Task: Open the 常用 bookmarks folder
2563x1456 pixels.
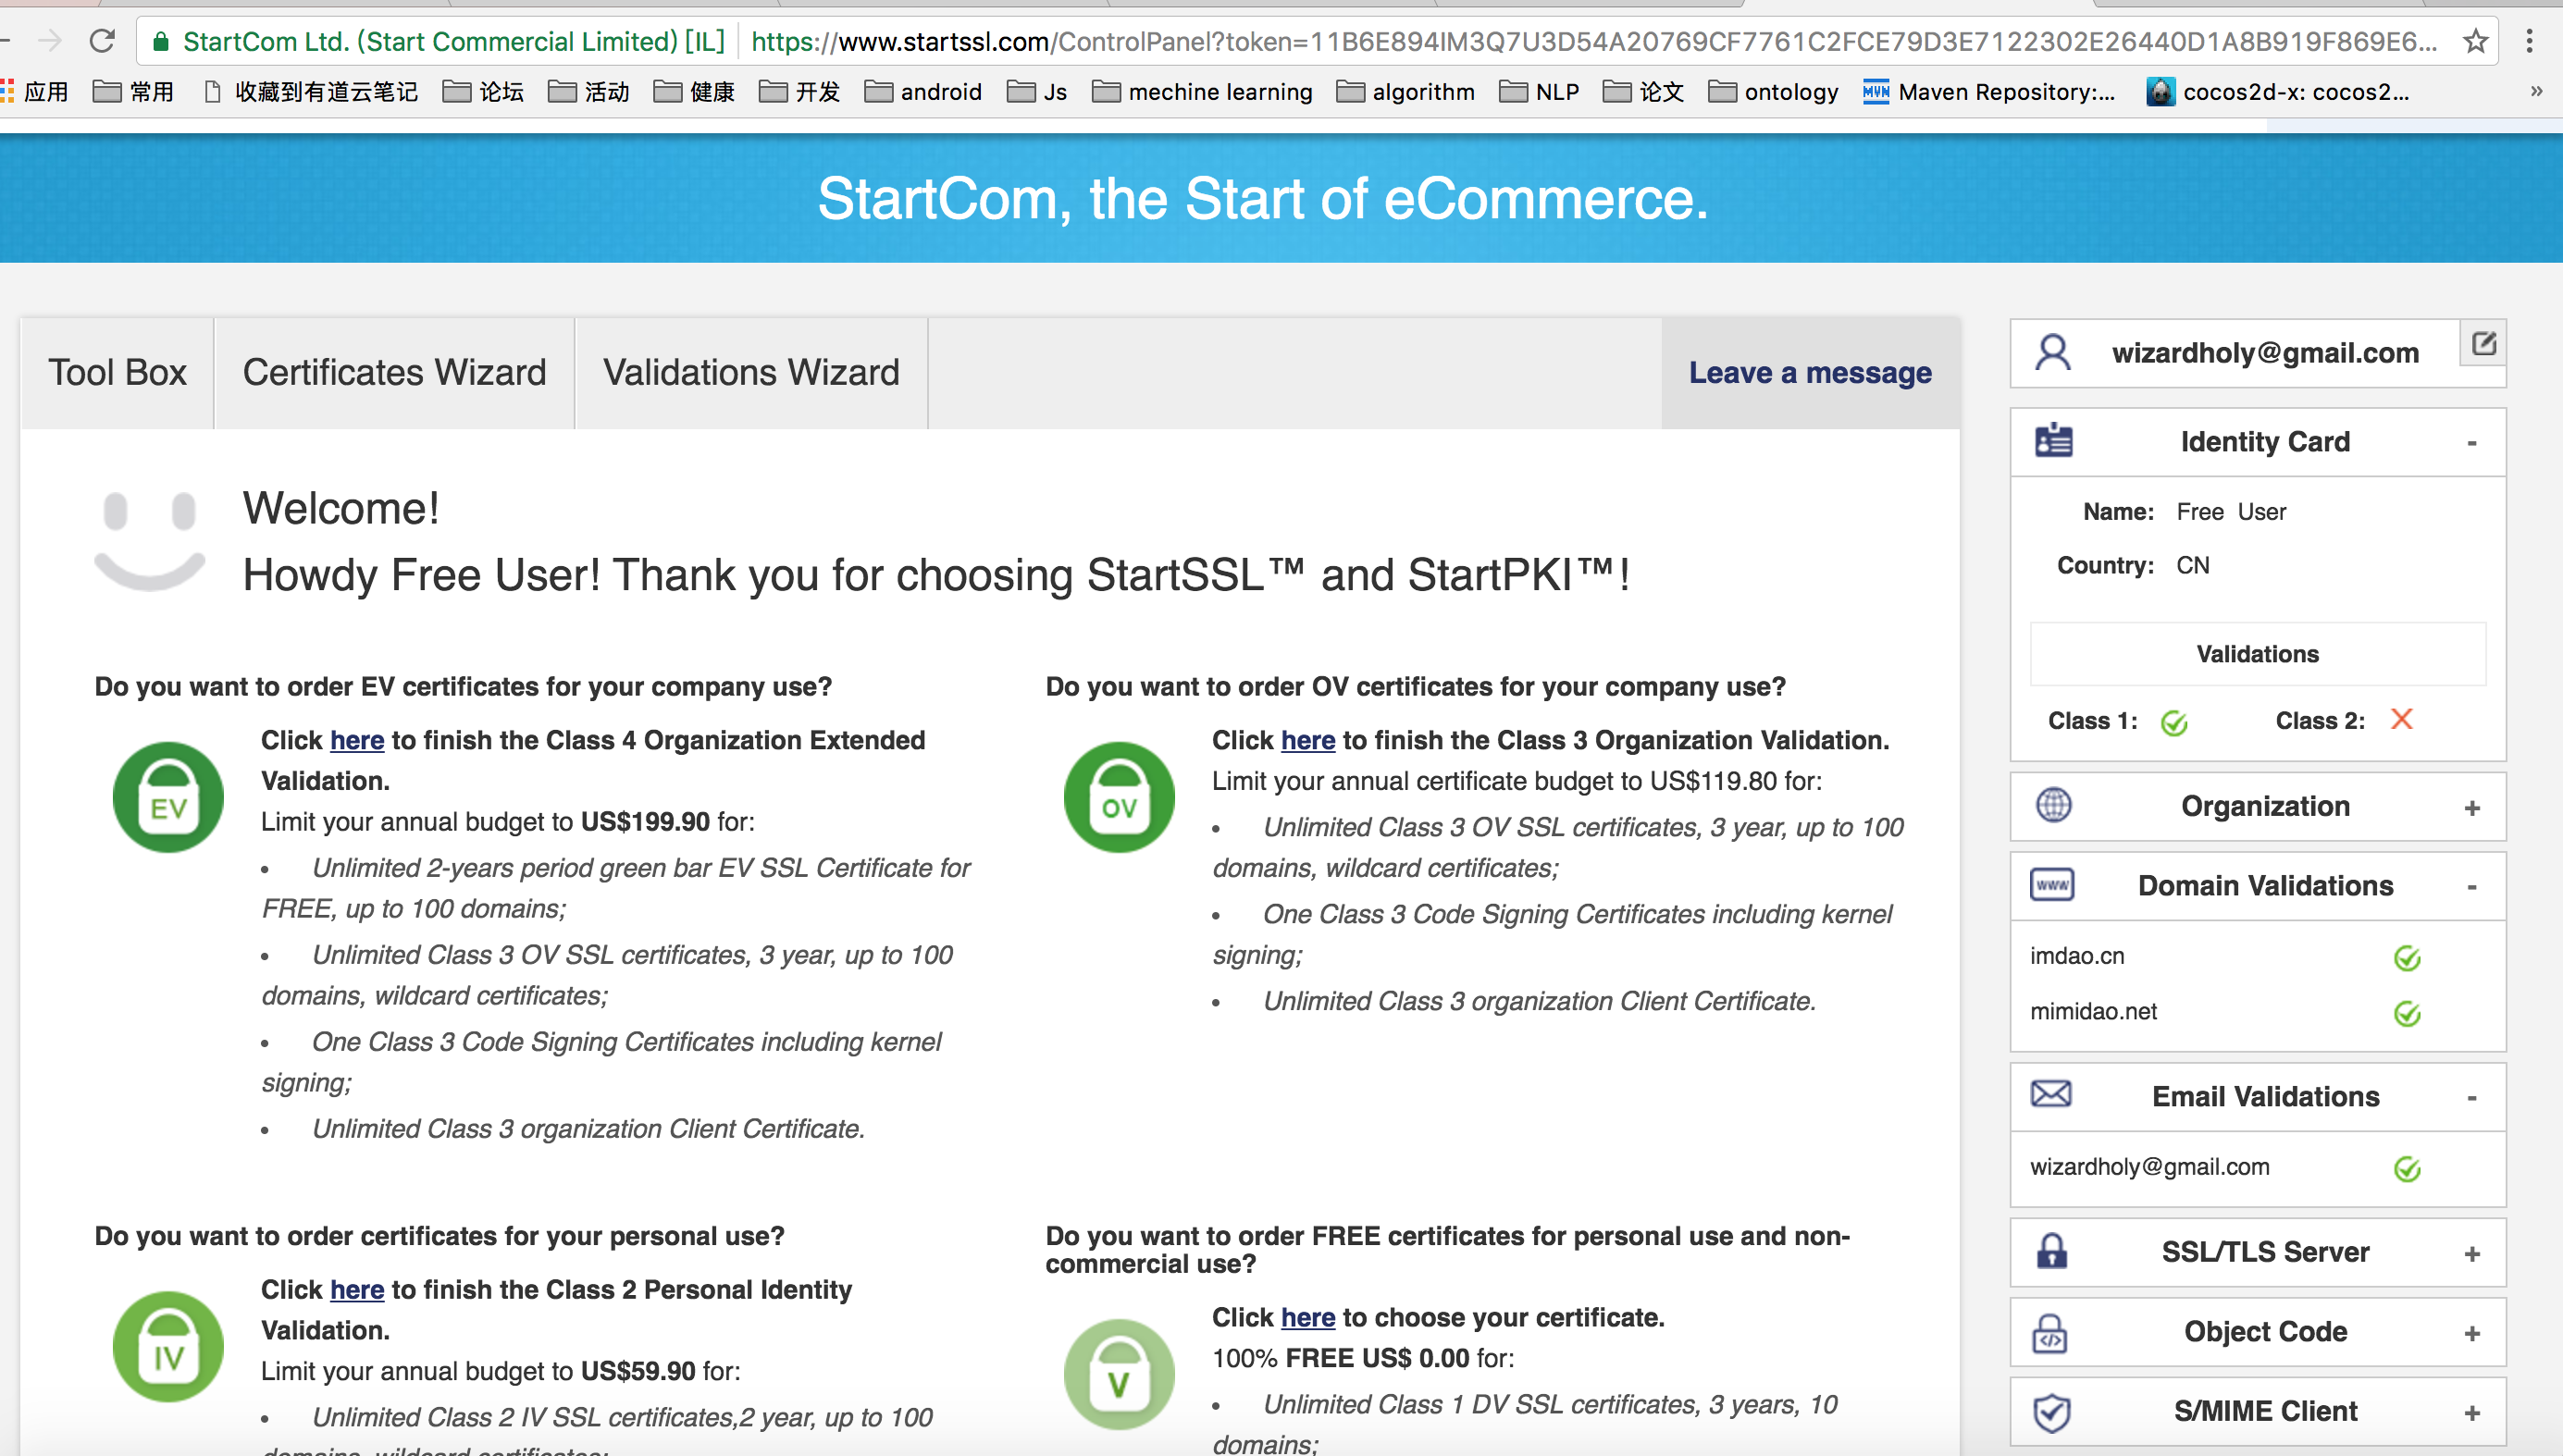Action: (133, 92)
